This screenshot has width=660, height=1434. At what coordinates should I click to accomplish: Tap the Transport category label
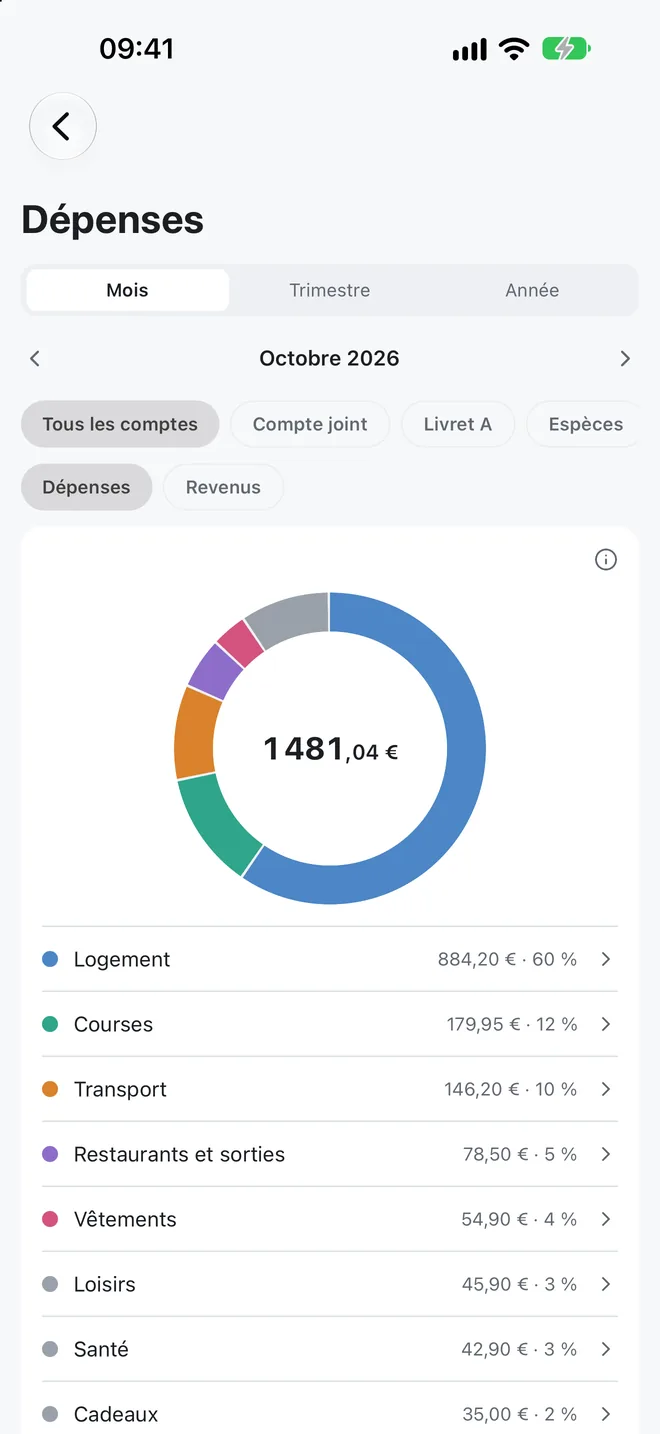(120, 1090)
